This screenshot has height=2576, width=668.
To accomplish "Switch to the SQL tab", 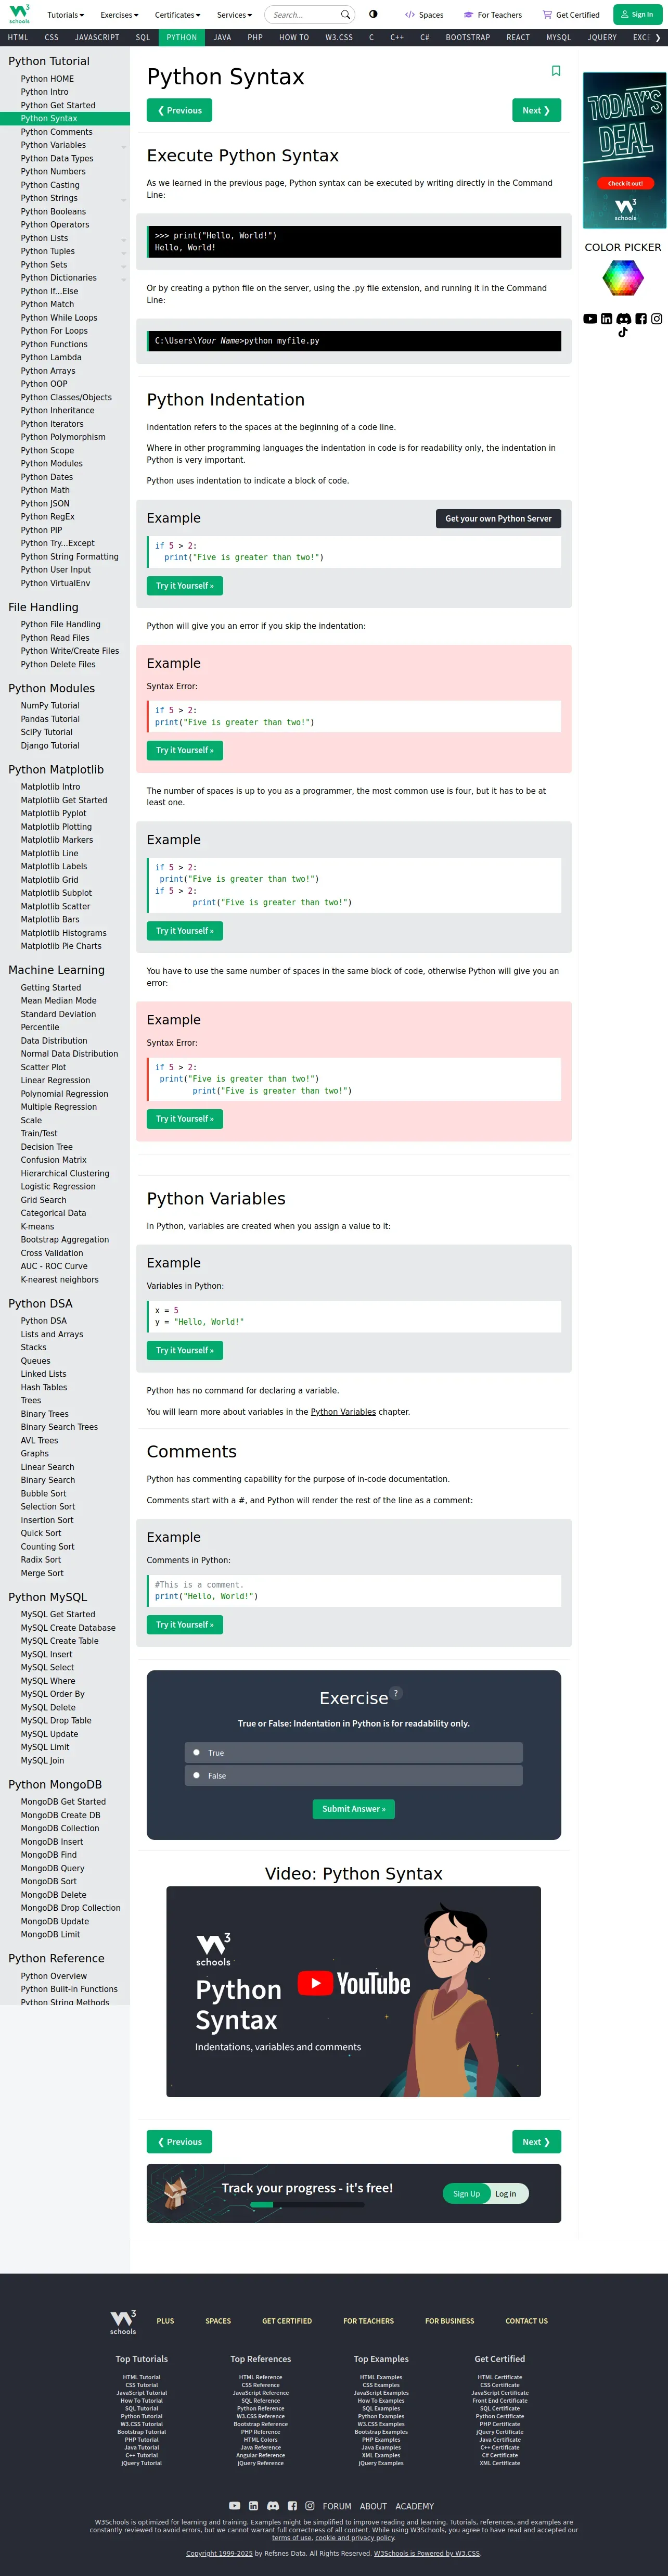I will 143,37.
